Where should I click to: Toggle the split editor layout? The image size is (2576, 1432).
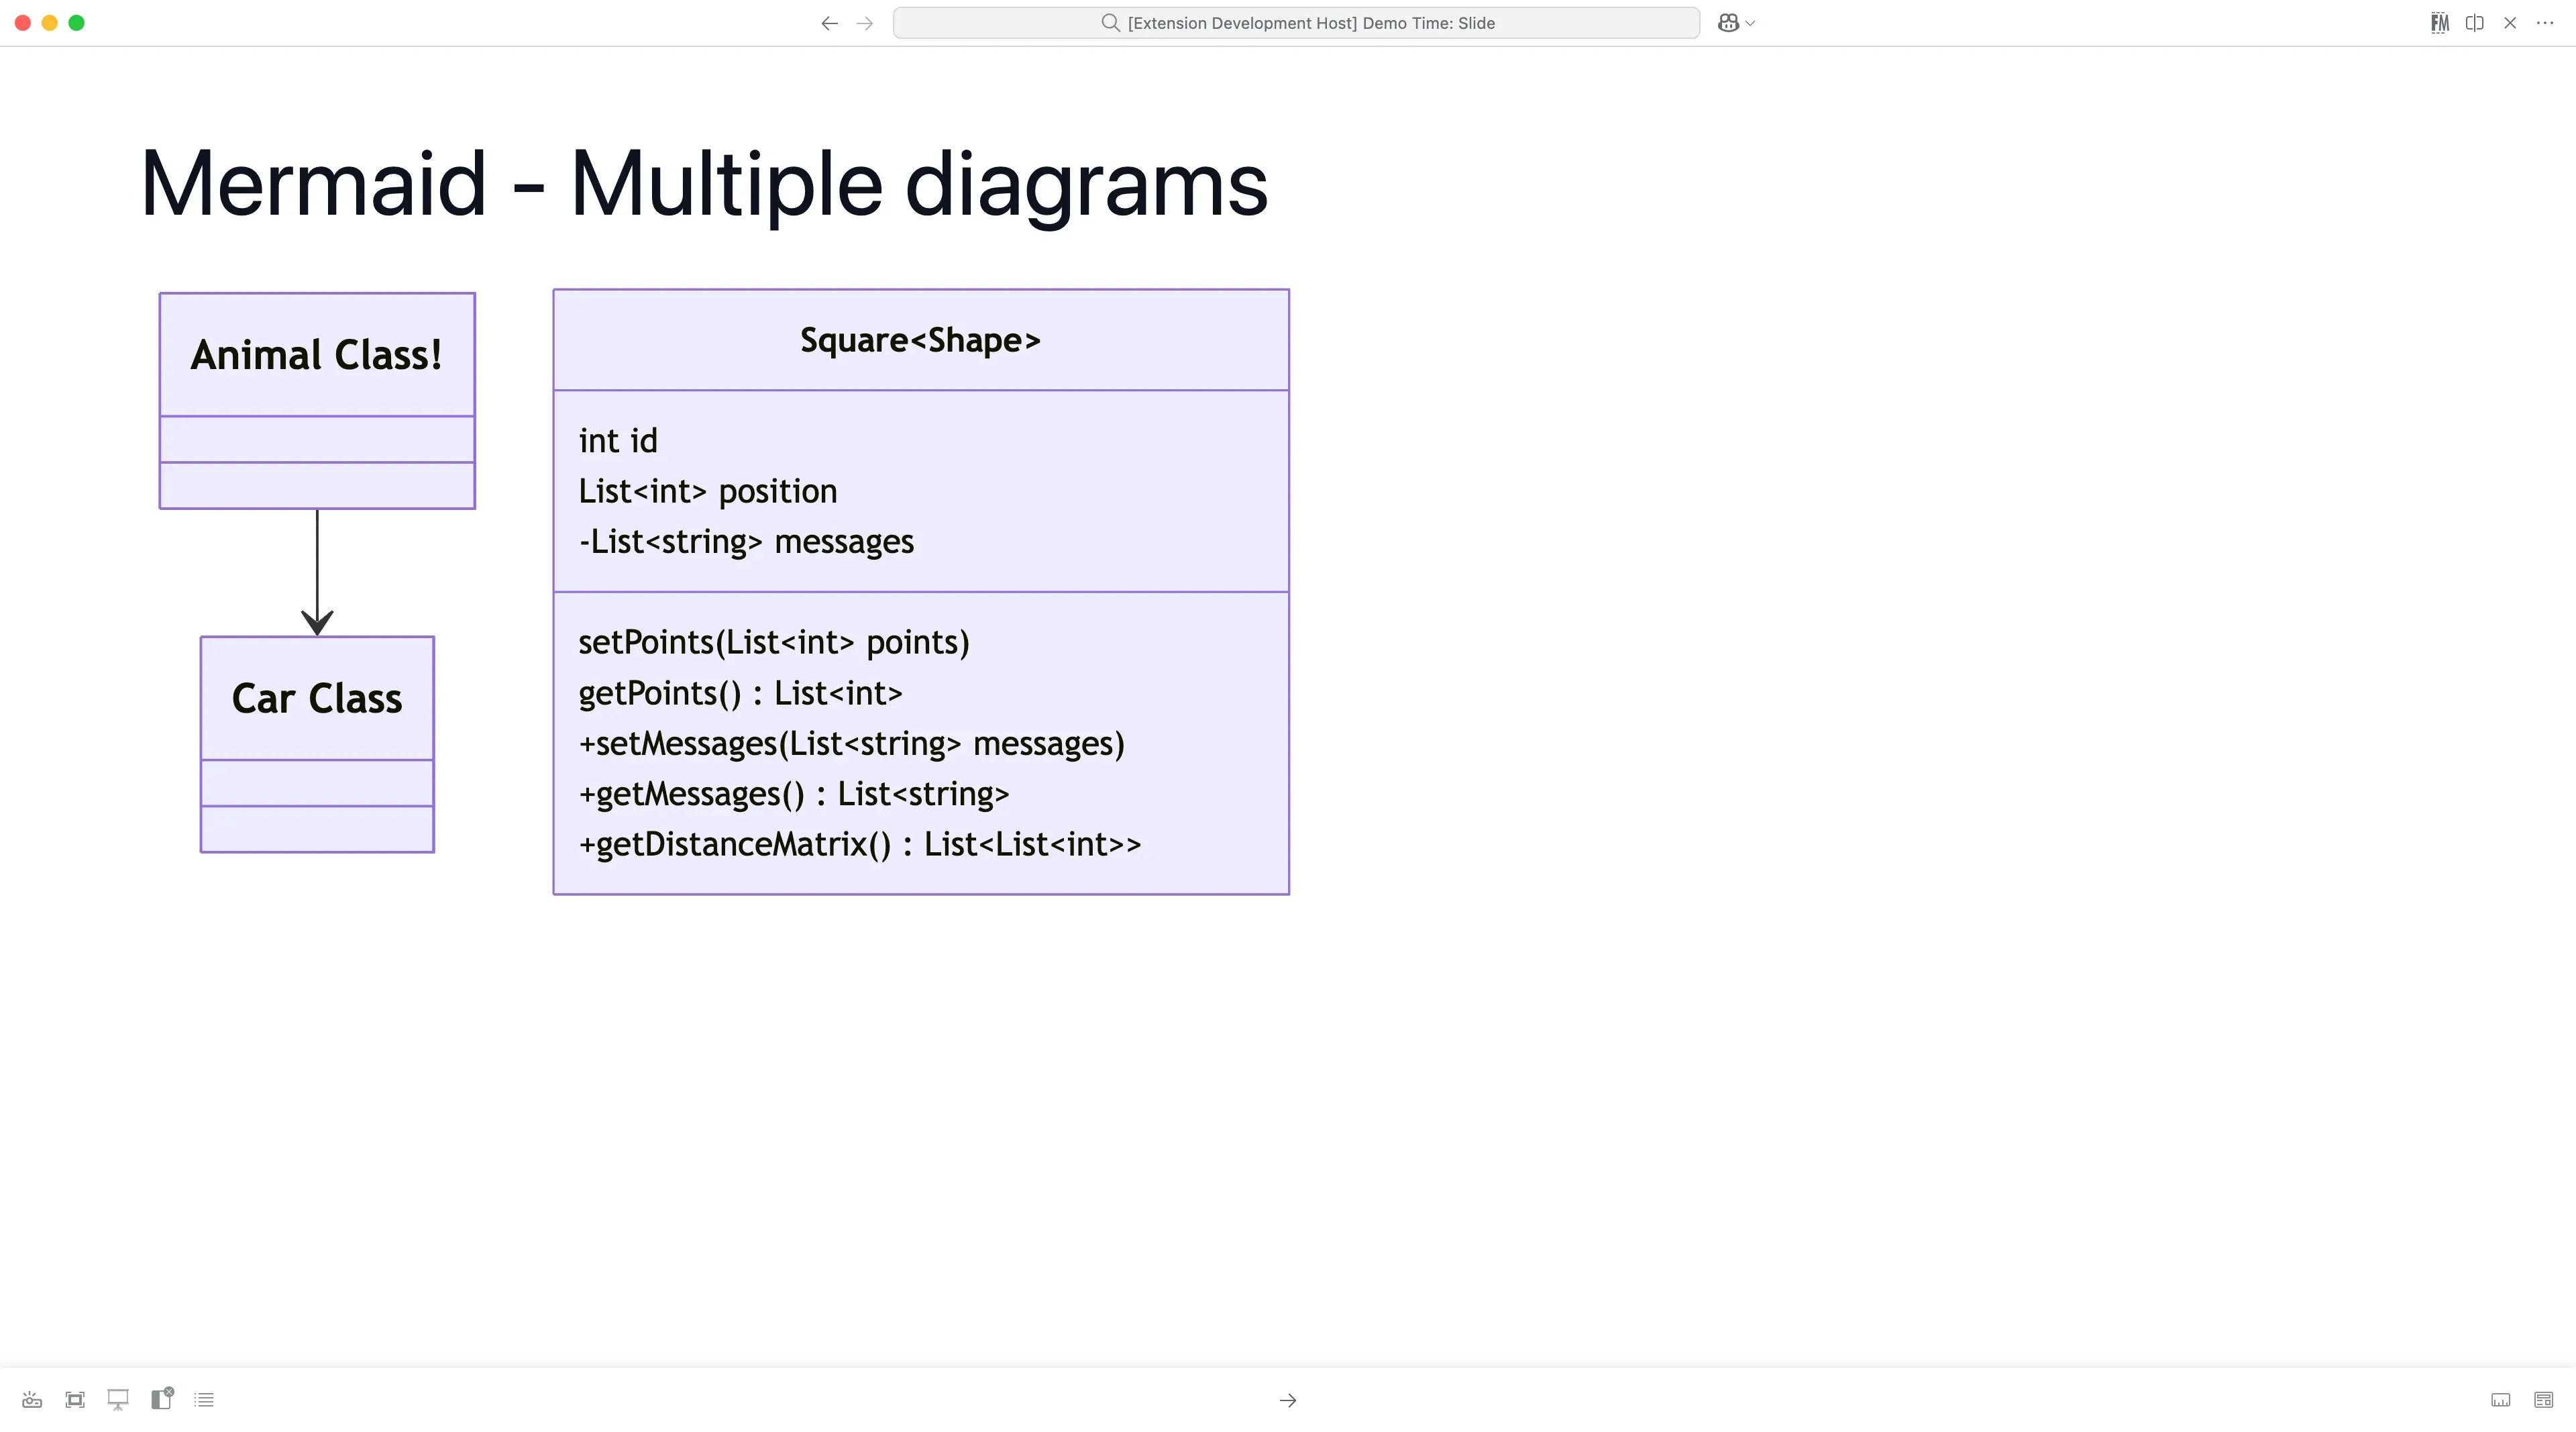pyautogui.click(x=2474, y=22)
